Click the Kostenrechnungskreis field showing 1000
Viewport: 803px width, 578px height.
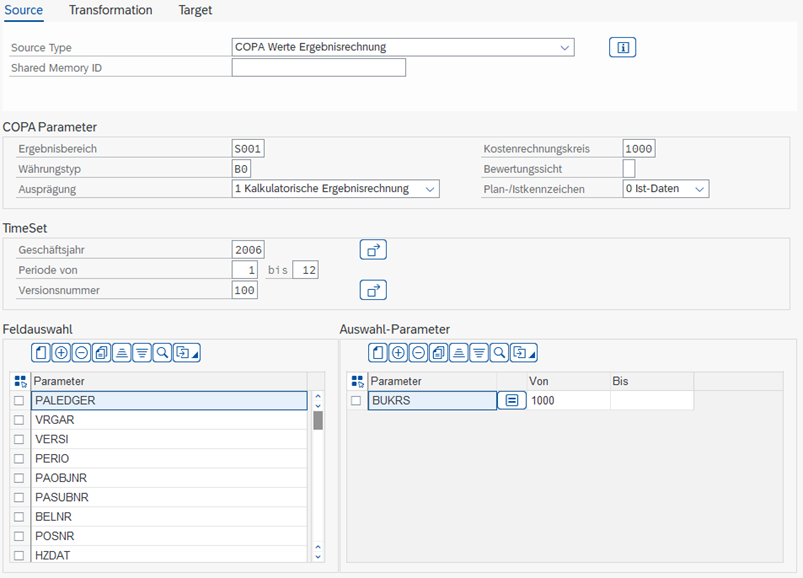coord(639,148)
